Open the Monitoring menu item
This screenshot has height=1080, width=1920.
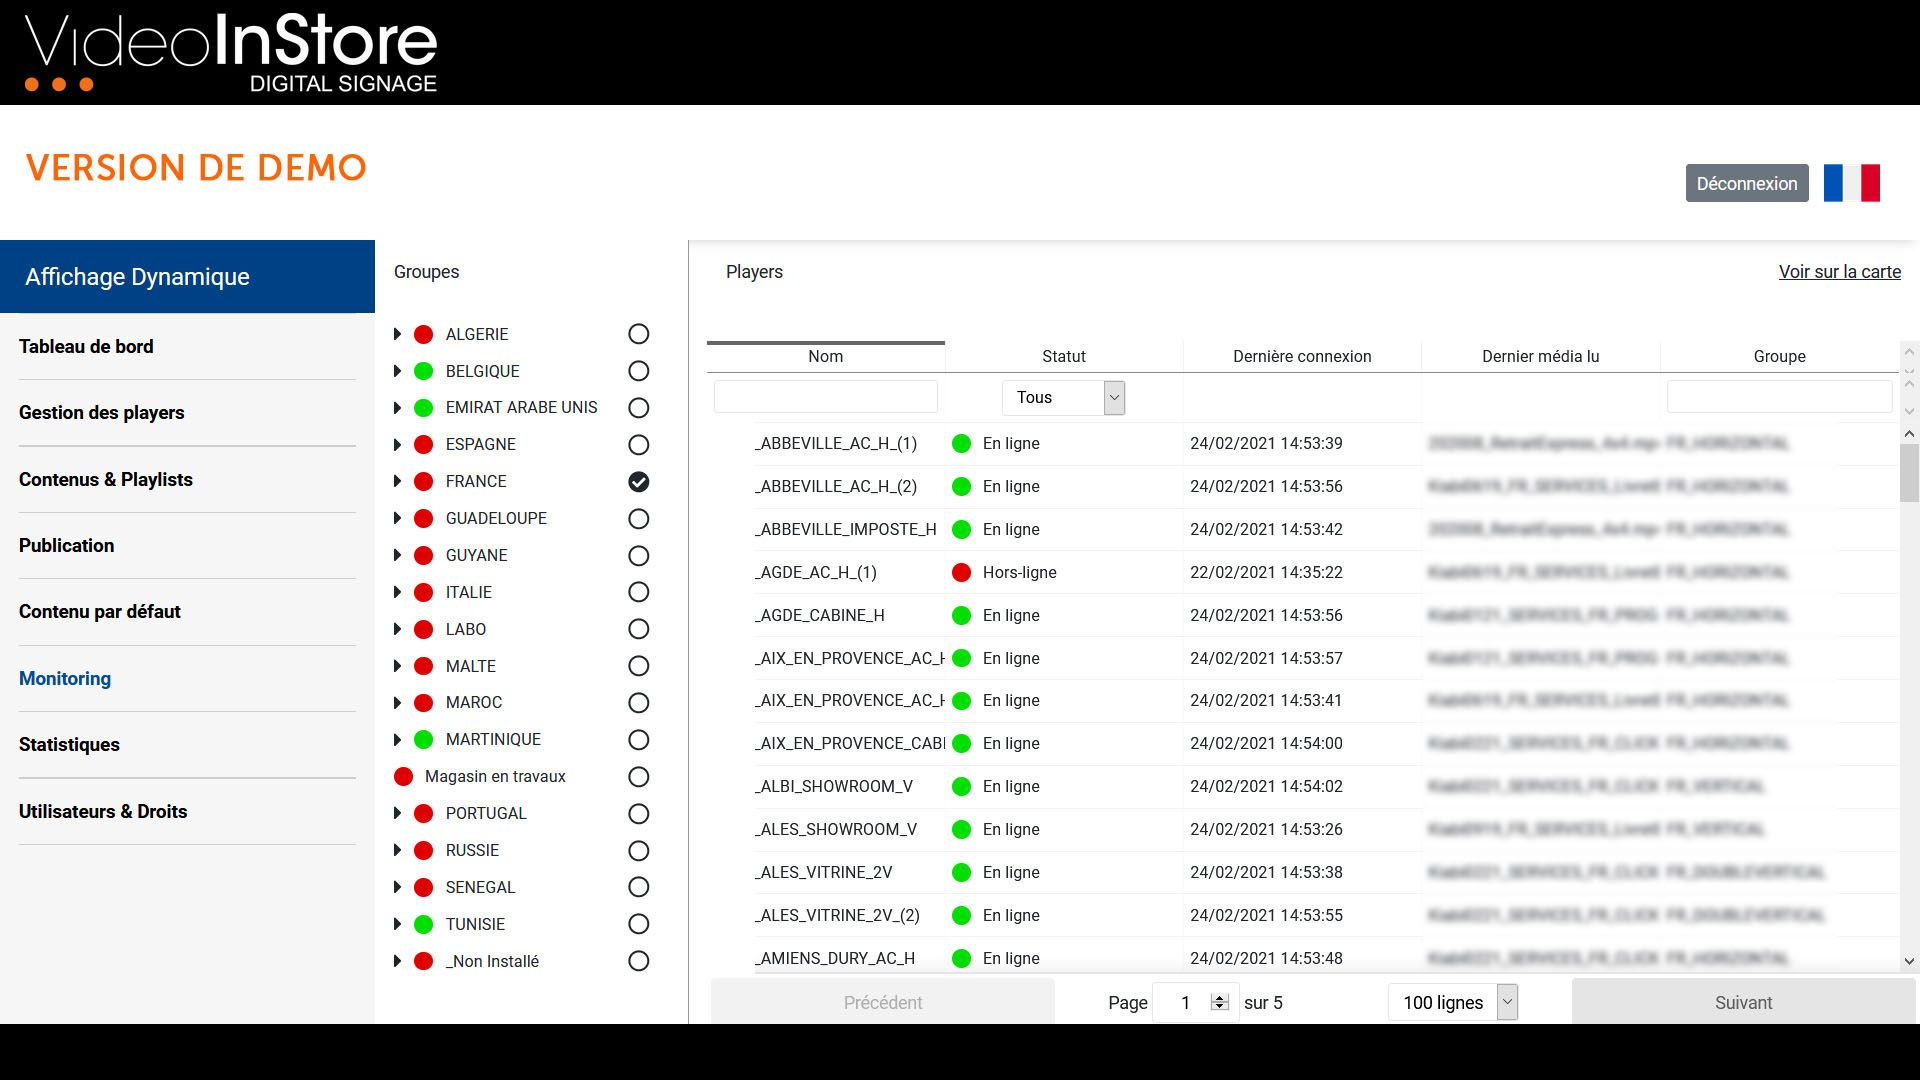(65, 678)
